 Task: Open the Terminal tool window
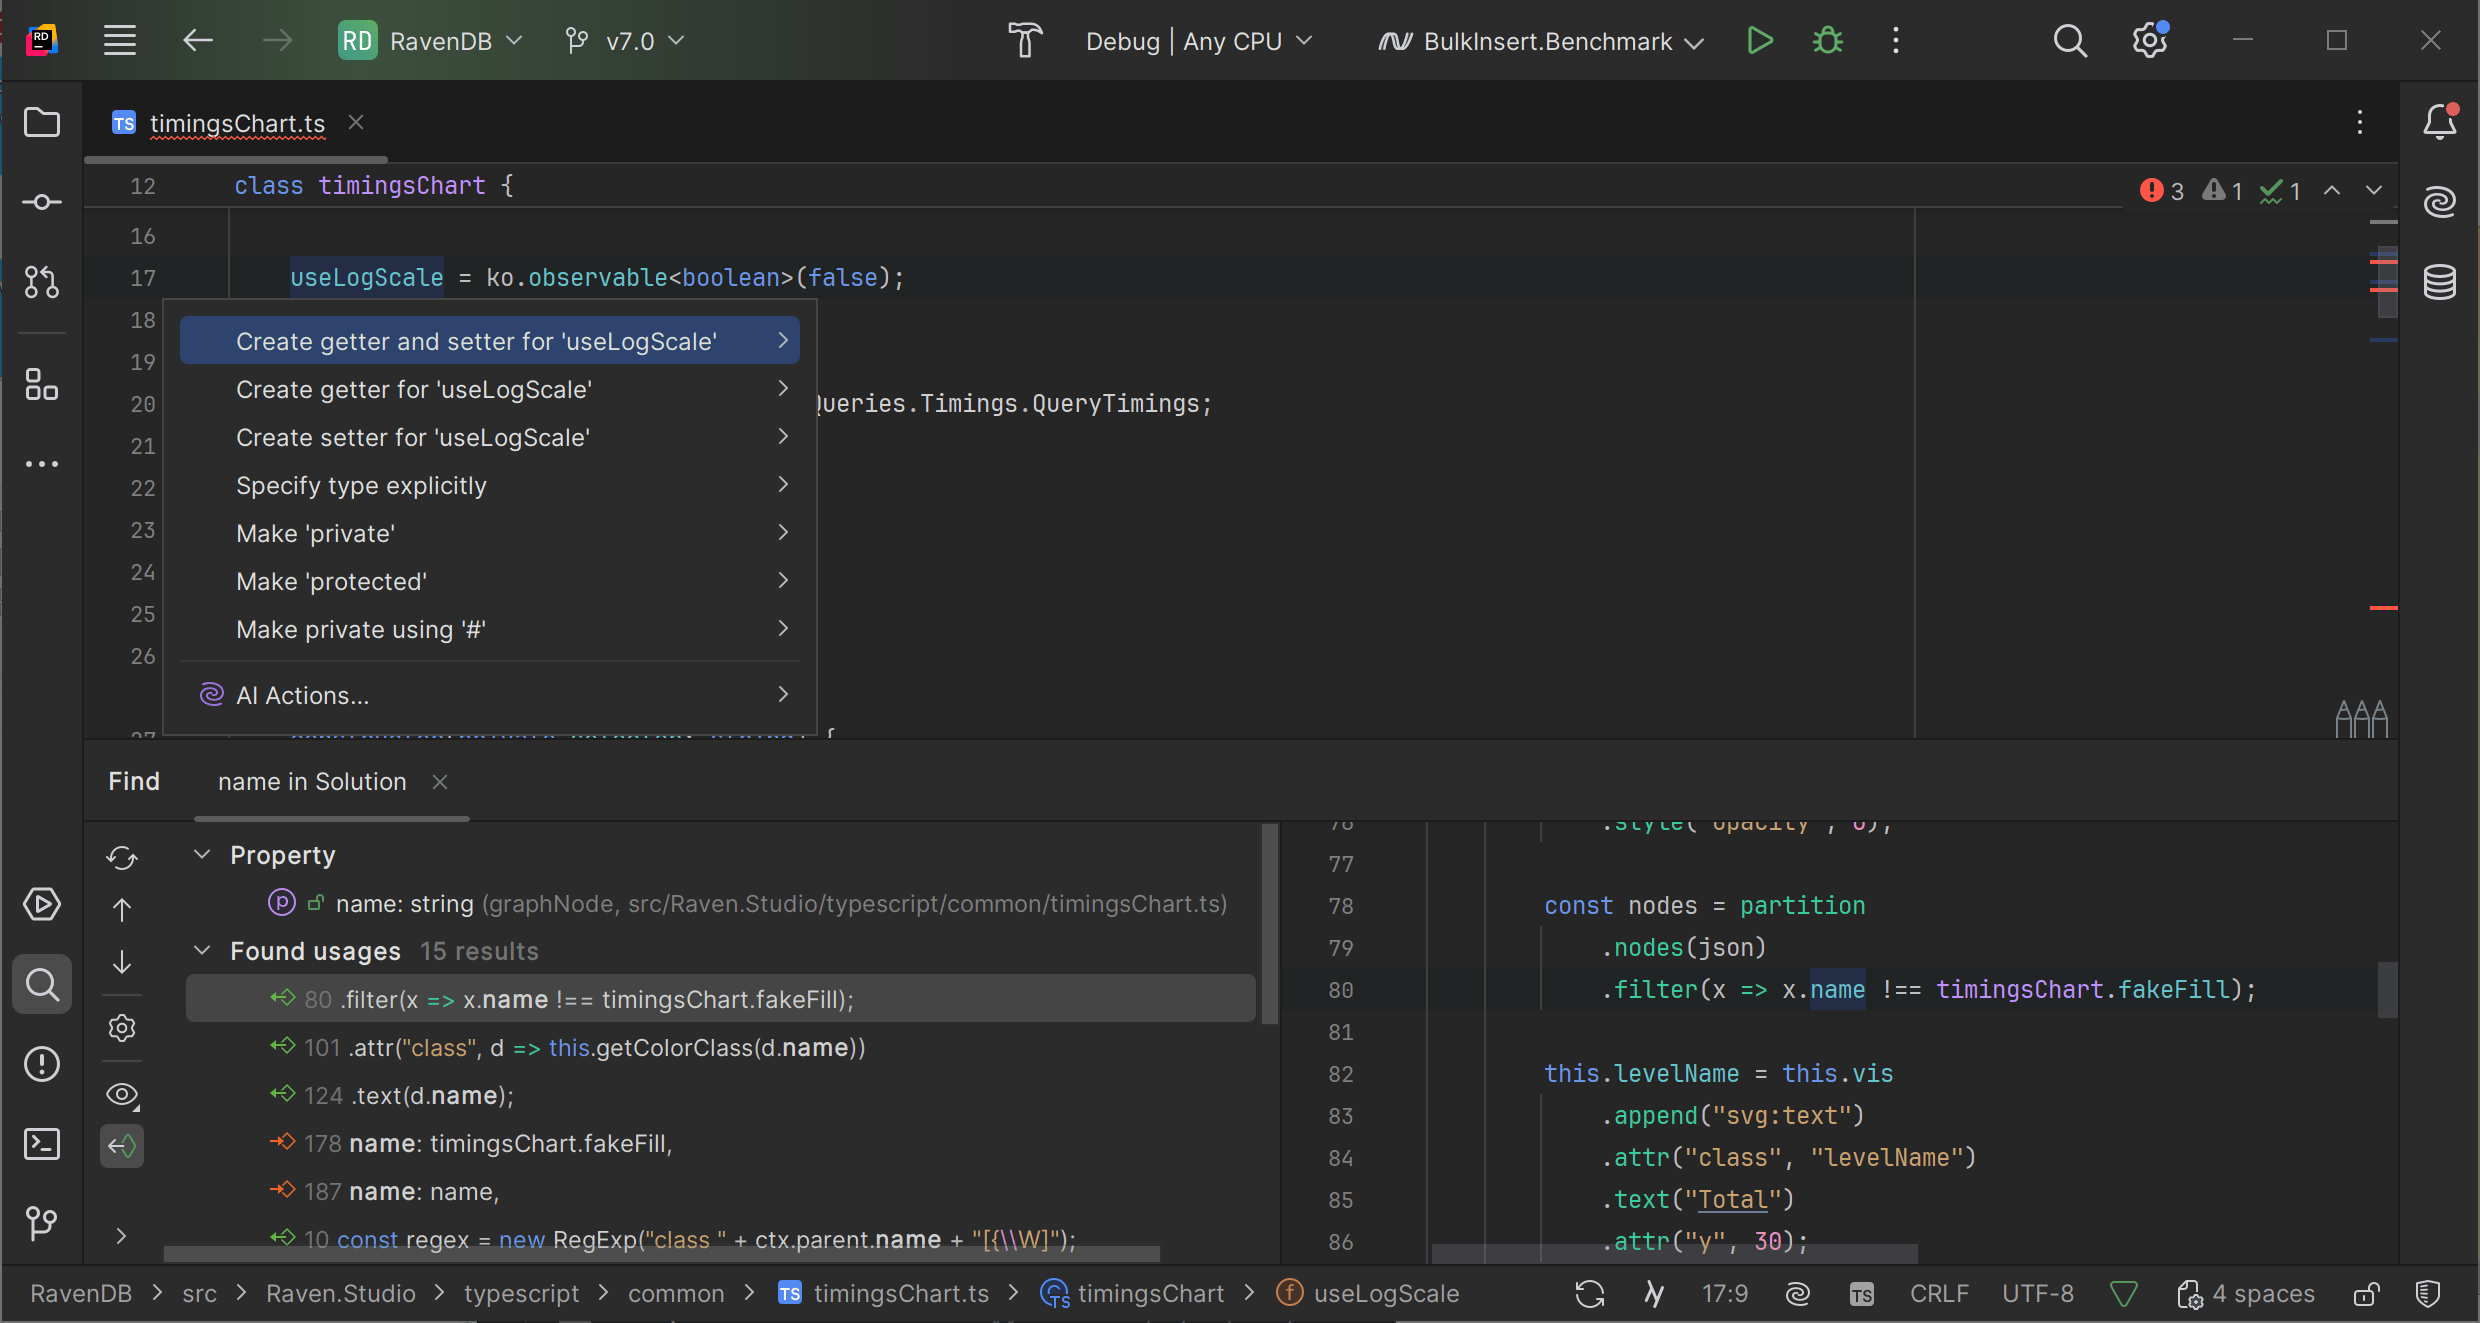tap(41, 1144)
